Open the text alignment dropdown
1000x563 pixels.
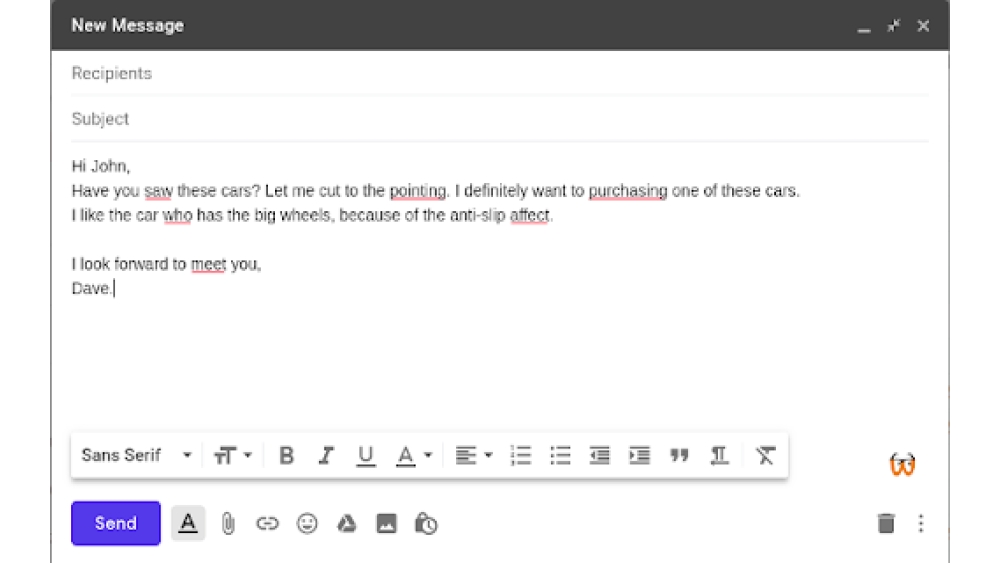[x=474, y=456]
